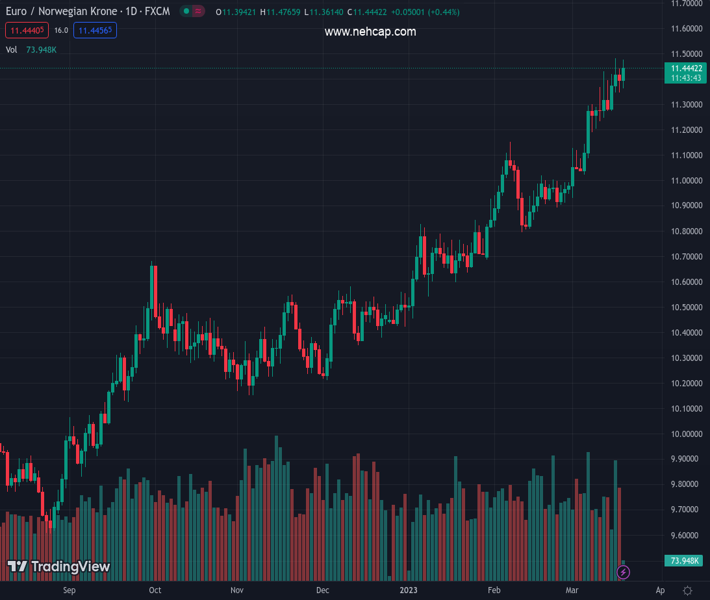Viewport: 710px width, 600px height.
Task: Click the purple lightning bolt event icon
Action: (x=623, y=572)
